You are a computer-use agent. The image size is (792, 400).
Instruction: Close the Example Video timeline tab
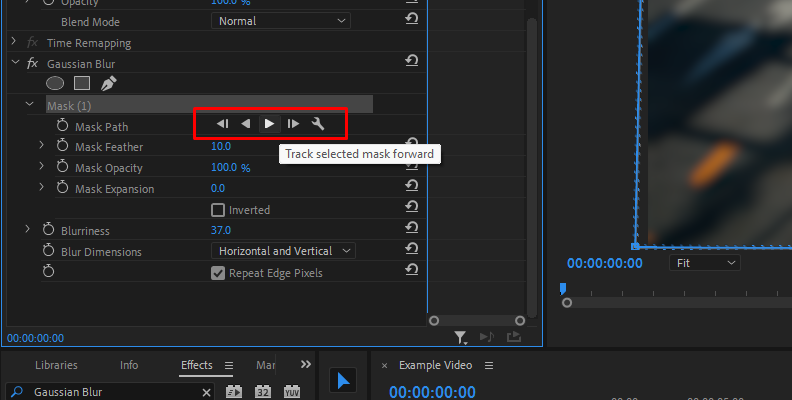384,366
